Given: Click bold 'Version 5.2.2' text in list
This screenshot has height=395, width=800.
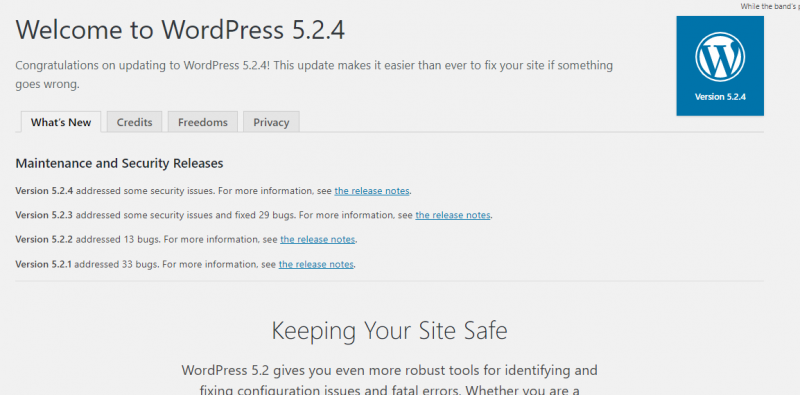Looking at the screenshot, I should click(x=44, y=239).
